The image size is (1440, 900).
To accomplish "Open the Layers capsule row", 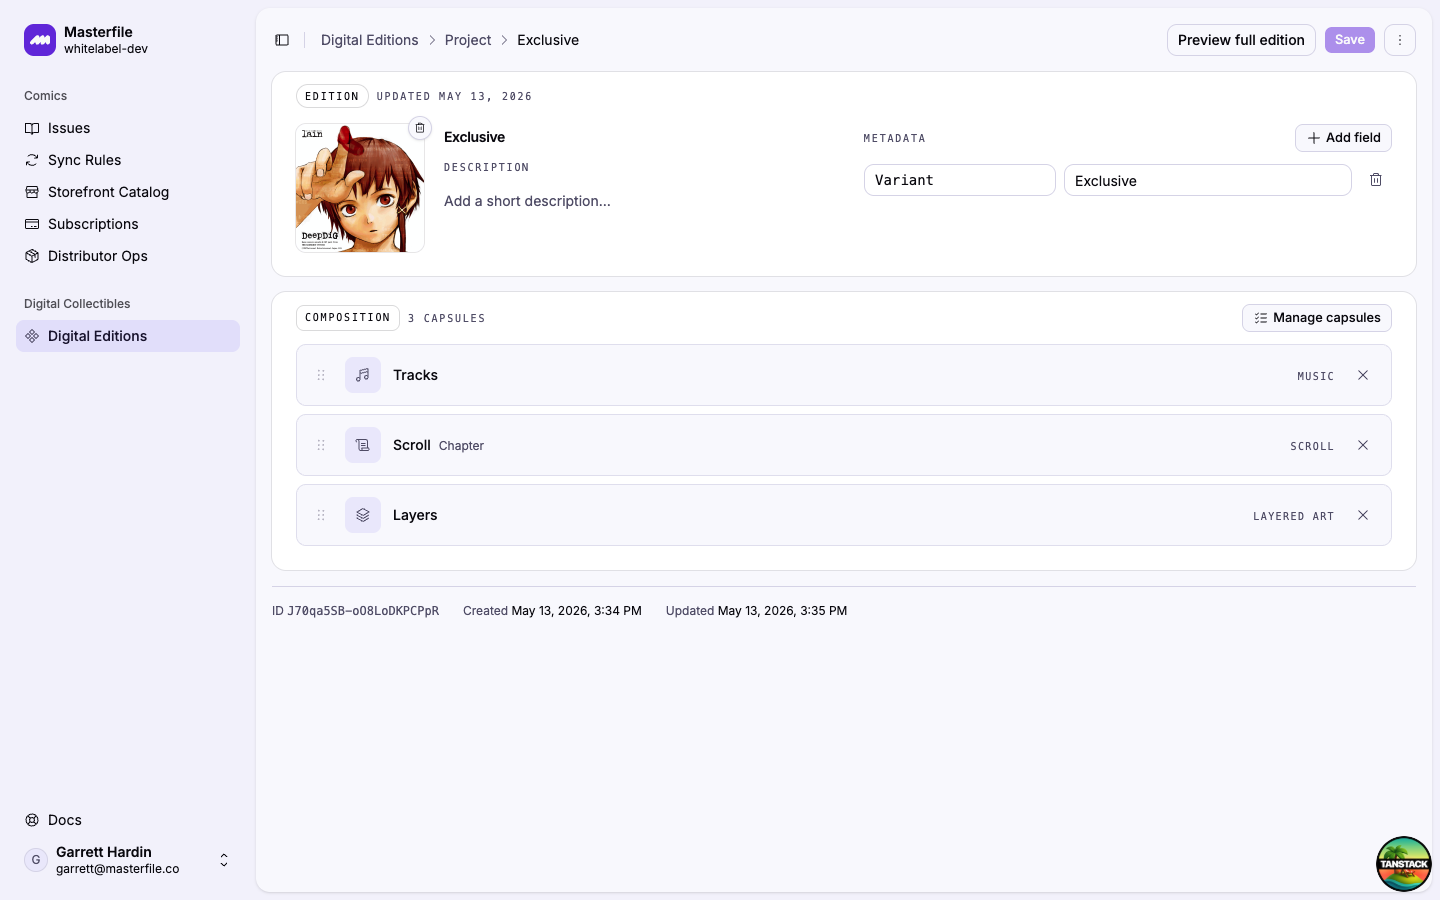I will pyautogui.click(x=844, y=515).
